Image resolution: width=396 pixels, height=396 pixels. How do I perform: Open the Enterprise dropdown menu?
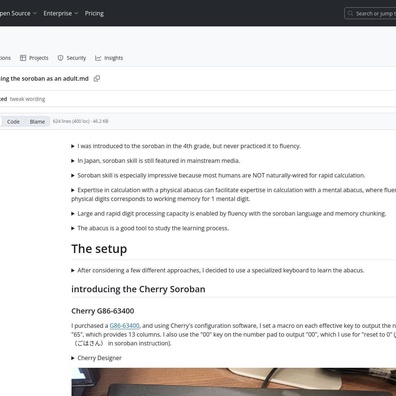[60, 13]
